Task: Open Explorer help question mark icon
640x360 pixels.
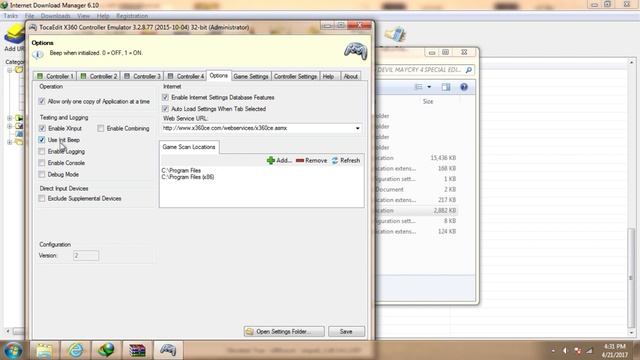Action: click(464, 87)
